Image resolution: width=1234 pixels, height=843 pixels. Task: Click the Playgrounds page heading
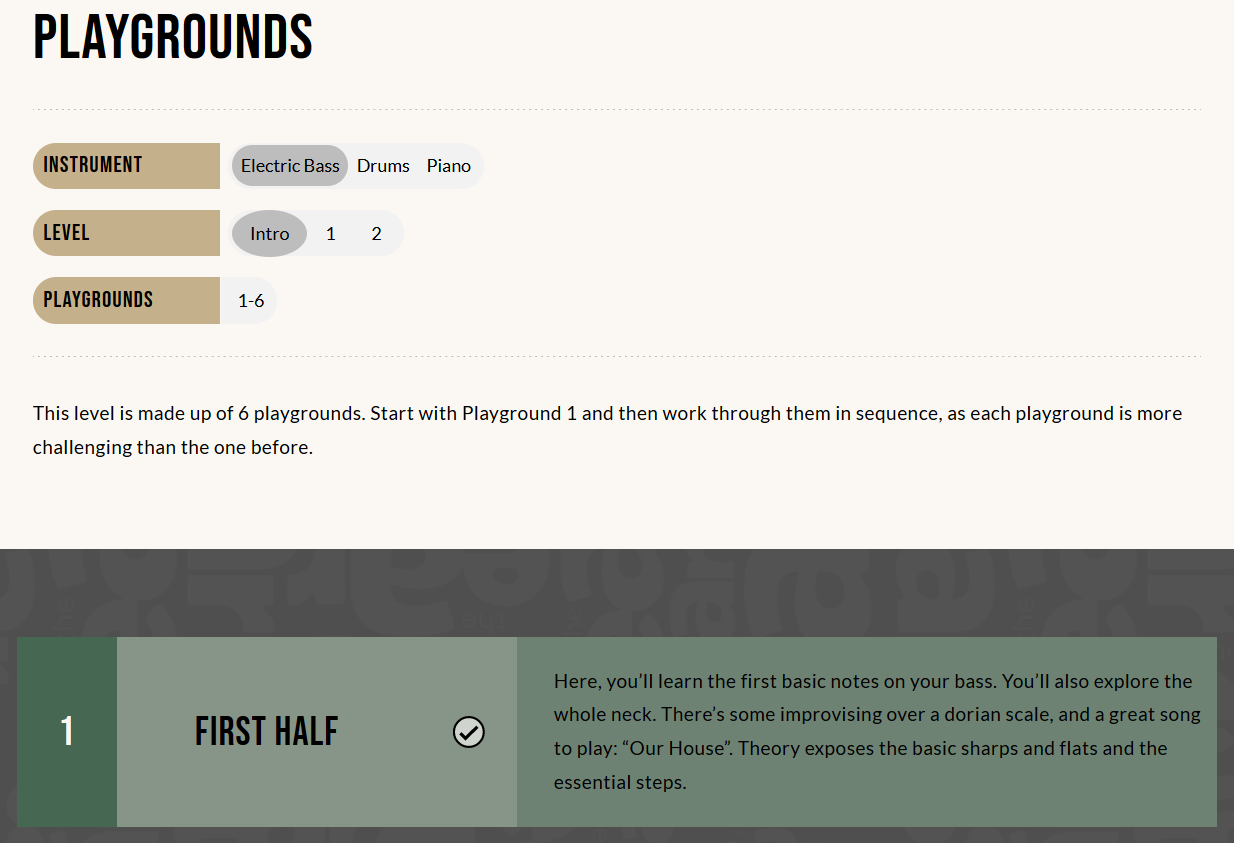(x=173, y=38)
